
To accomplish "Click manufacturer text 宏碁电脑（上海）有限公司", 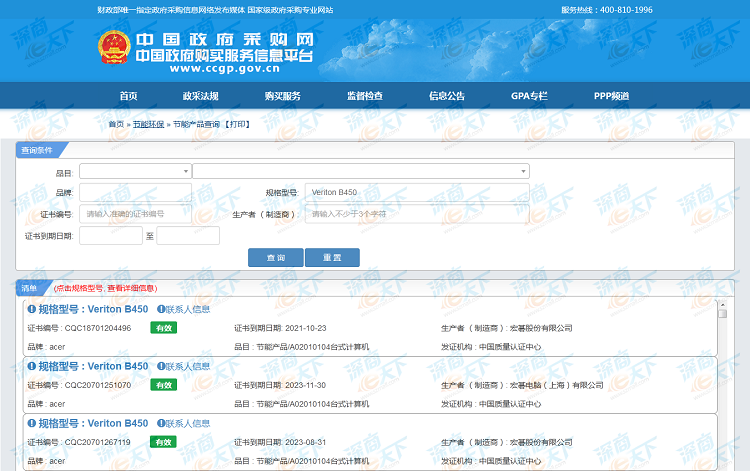I will click(x=557, y=385).
